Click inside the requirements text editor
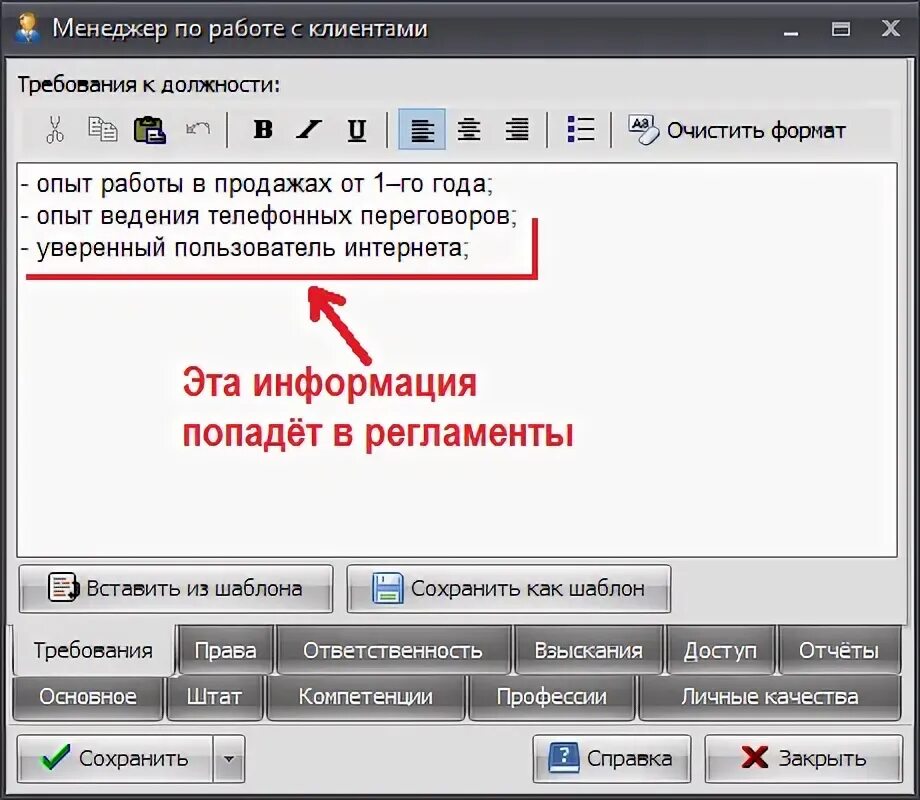The height and width of the screenshot is (800, 920). pos(457,360)
